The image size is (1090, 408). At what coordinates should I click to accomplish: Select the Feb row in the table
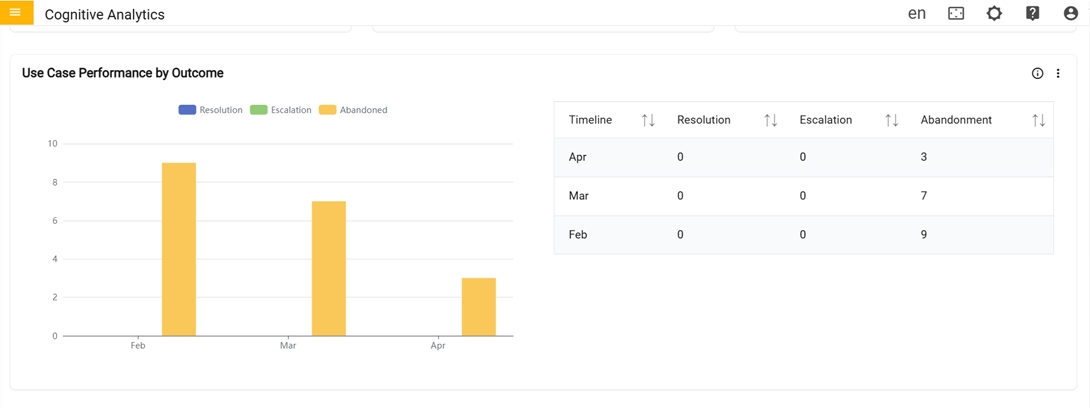[x=803, y=235]
